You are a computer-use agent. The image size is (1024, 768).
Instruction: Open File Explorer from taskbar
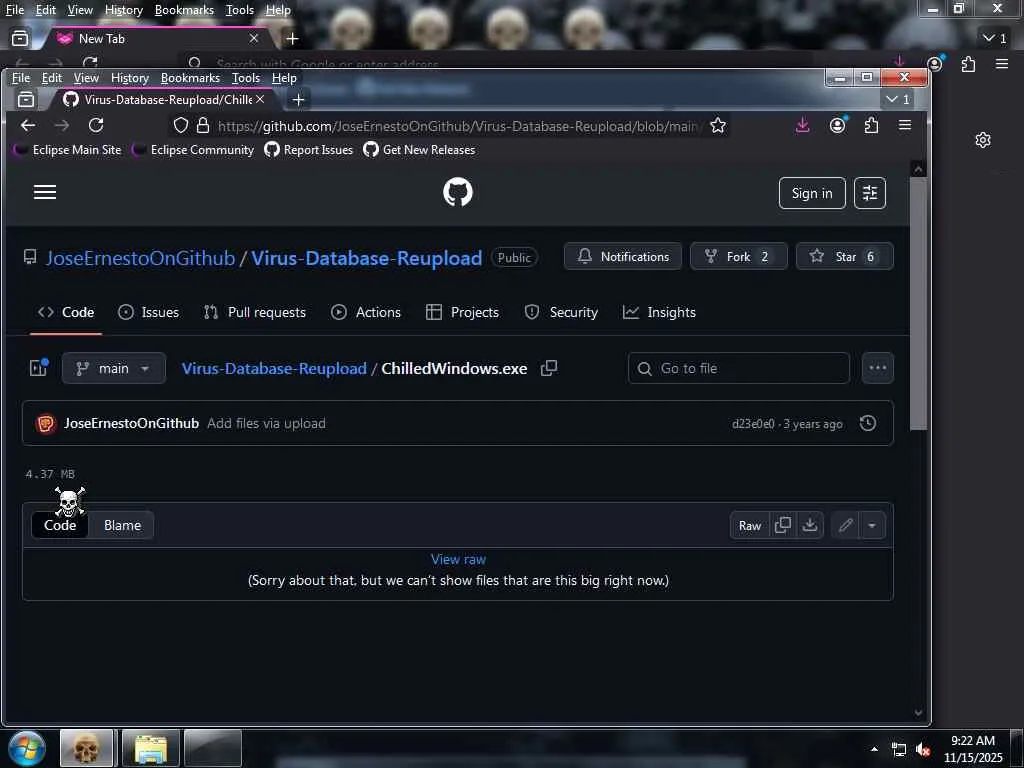pyautogui.click(x=150, y=748)
